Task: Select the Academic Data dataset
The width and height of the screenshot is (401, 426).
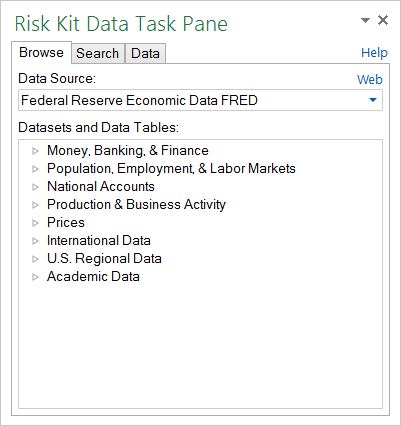Action: [x=93, y=276]
